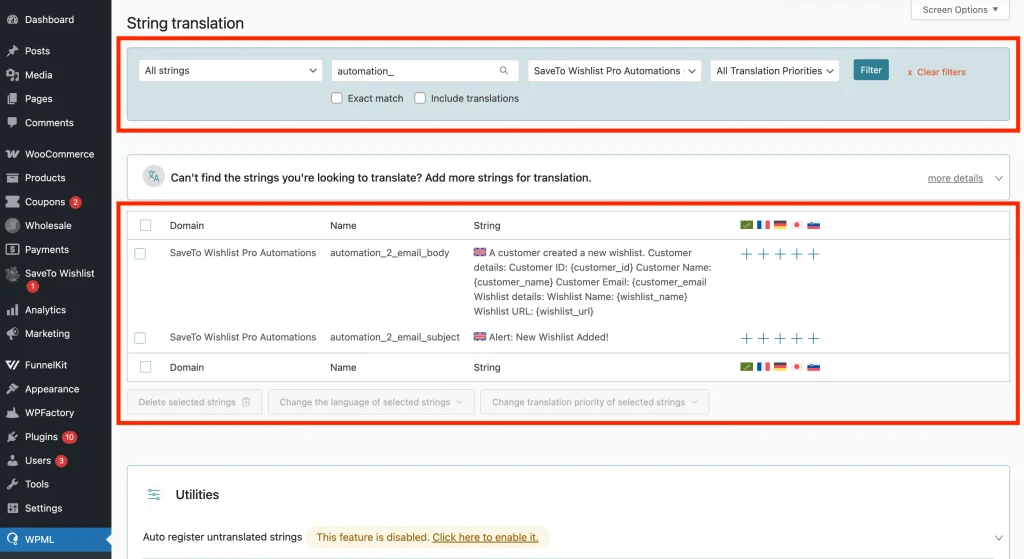Open Plugins menu with 10 updates
The image size is (1024, 559).
pyautogui.click(x=41, y=437)
